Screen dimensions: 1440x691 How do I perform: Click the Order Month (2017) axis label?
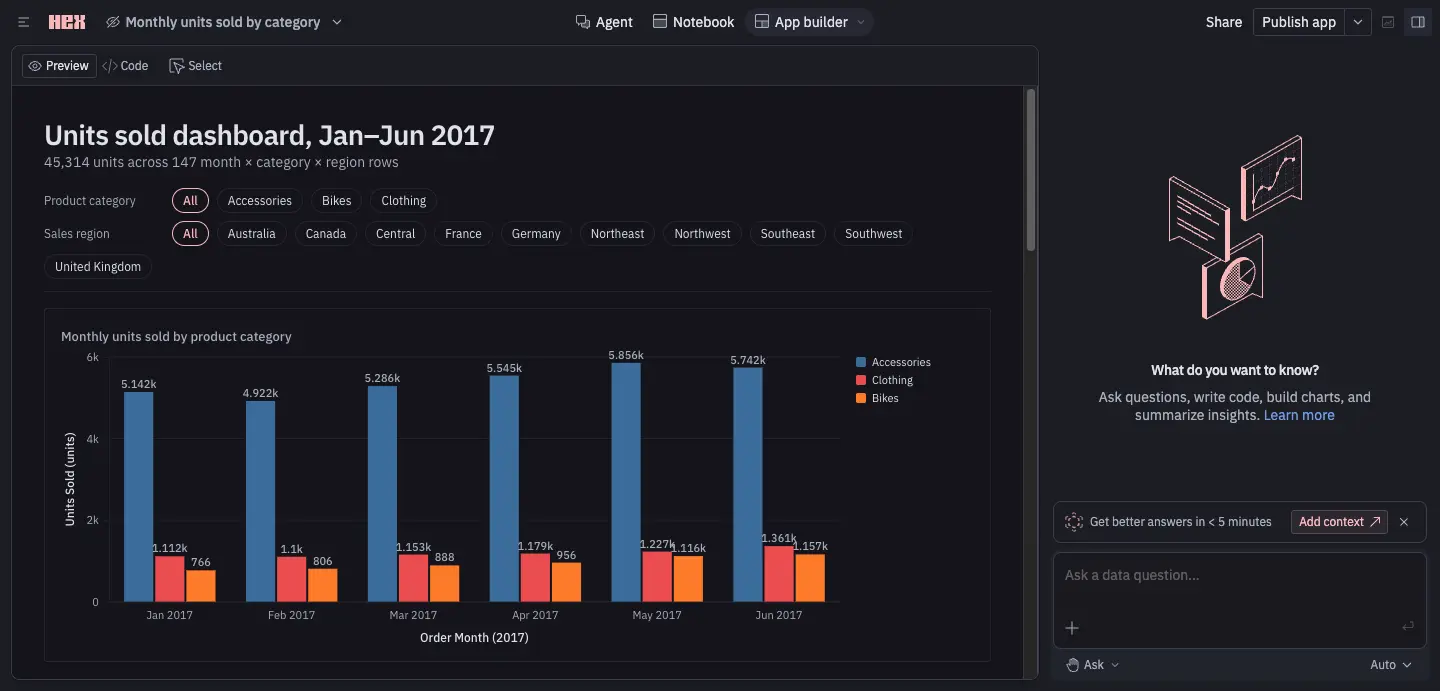(x=474, y=638)
